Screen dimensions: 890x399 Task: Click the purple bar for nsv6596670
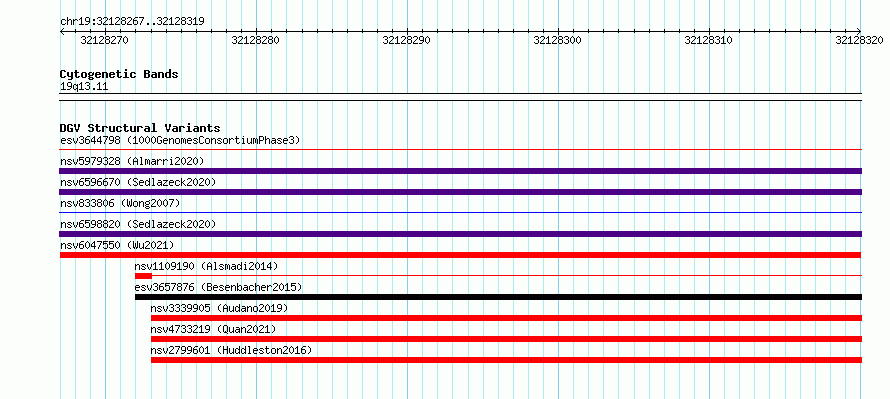click(x=461, y=192)
